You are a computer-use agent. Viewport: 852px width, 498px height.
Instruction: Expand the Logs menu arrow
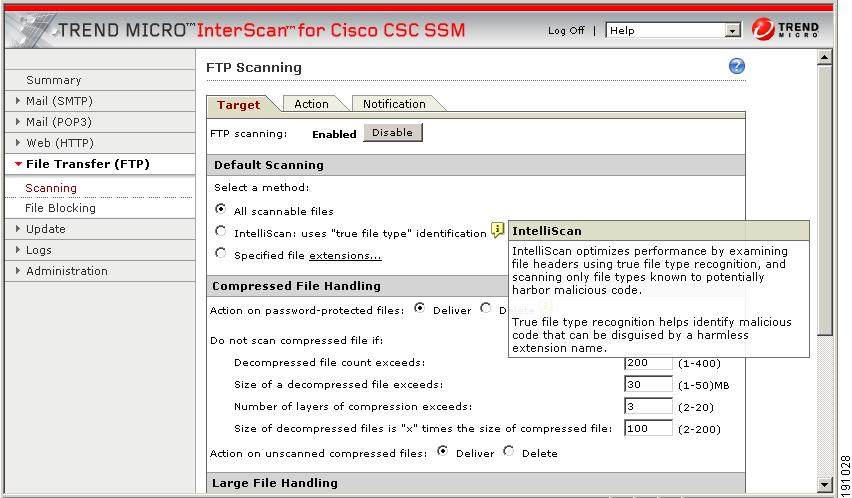[x=18, y=250]
